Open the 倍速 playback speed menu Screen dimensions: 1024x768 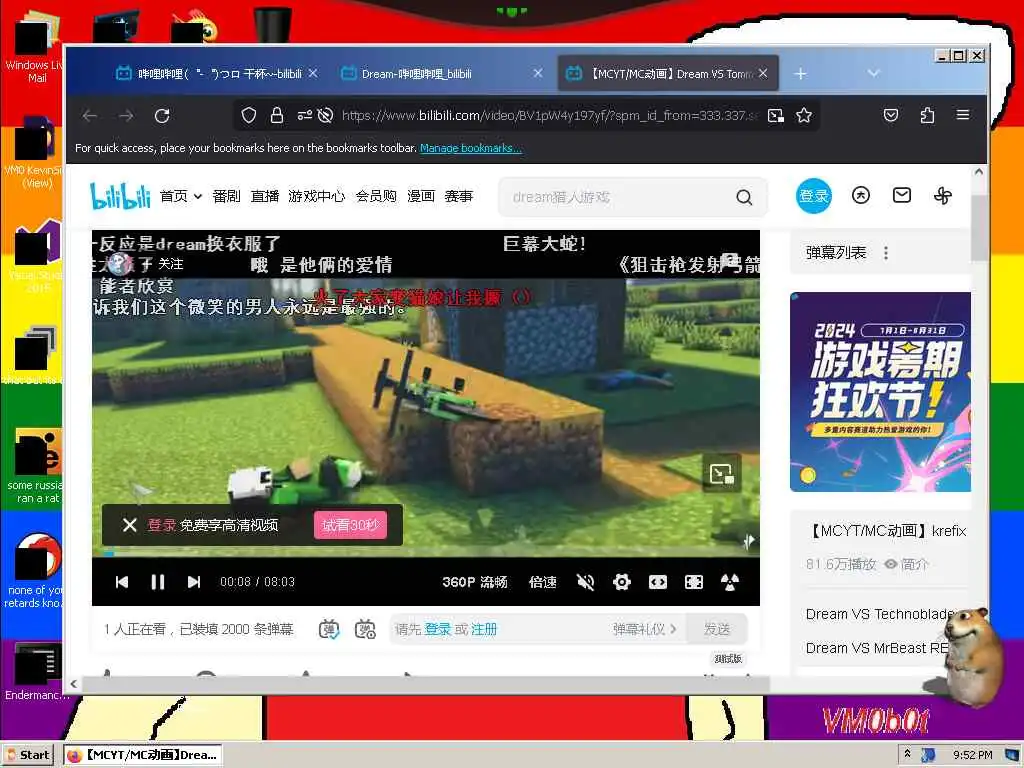(x=542, y=582)
